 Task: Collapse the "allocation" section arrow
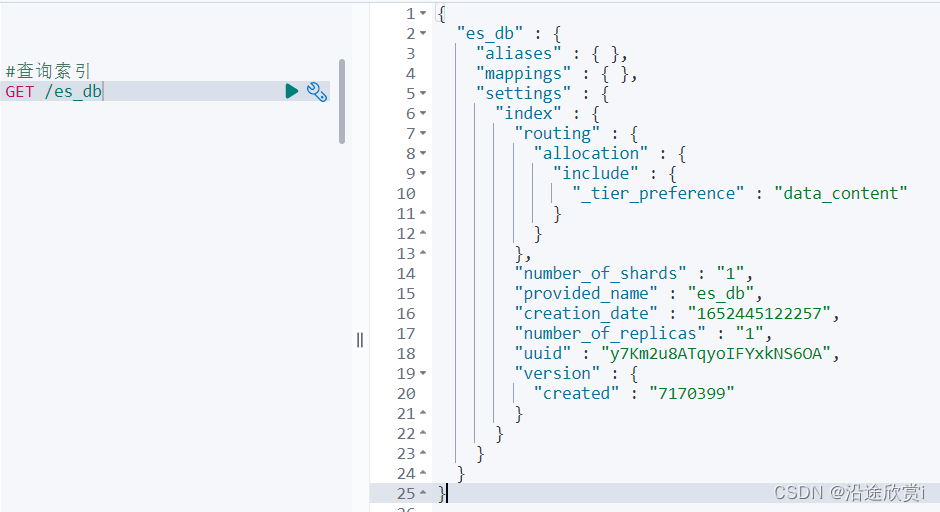pyautogui.click(x=423, y=154)
